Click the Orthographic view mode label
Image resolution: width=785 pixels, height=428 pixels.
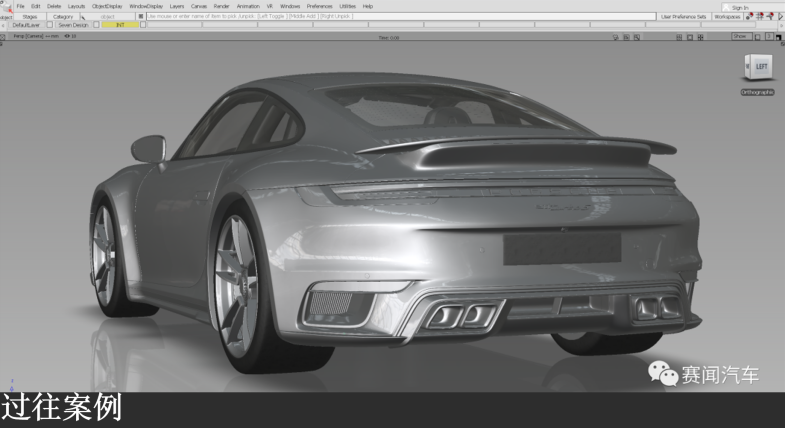(757, 92)
